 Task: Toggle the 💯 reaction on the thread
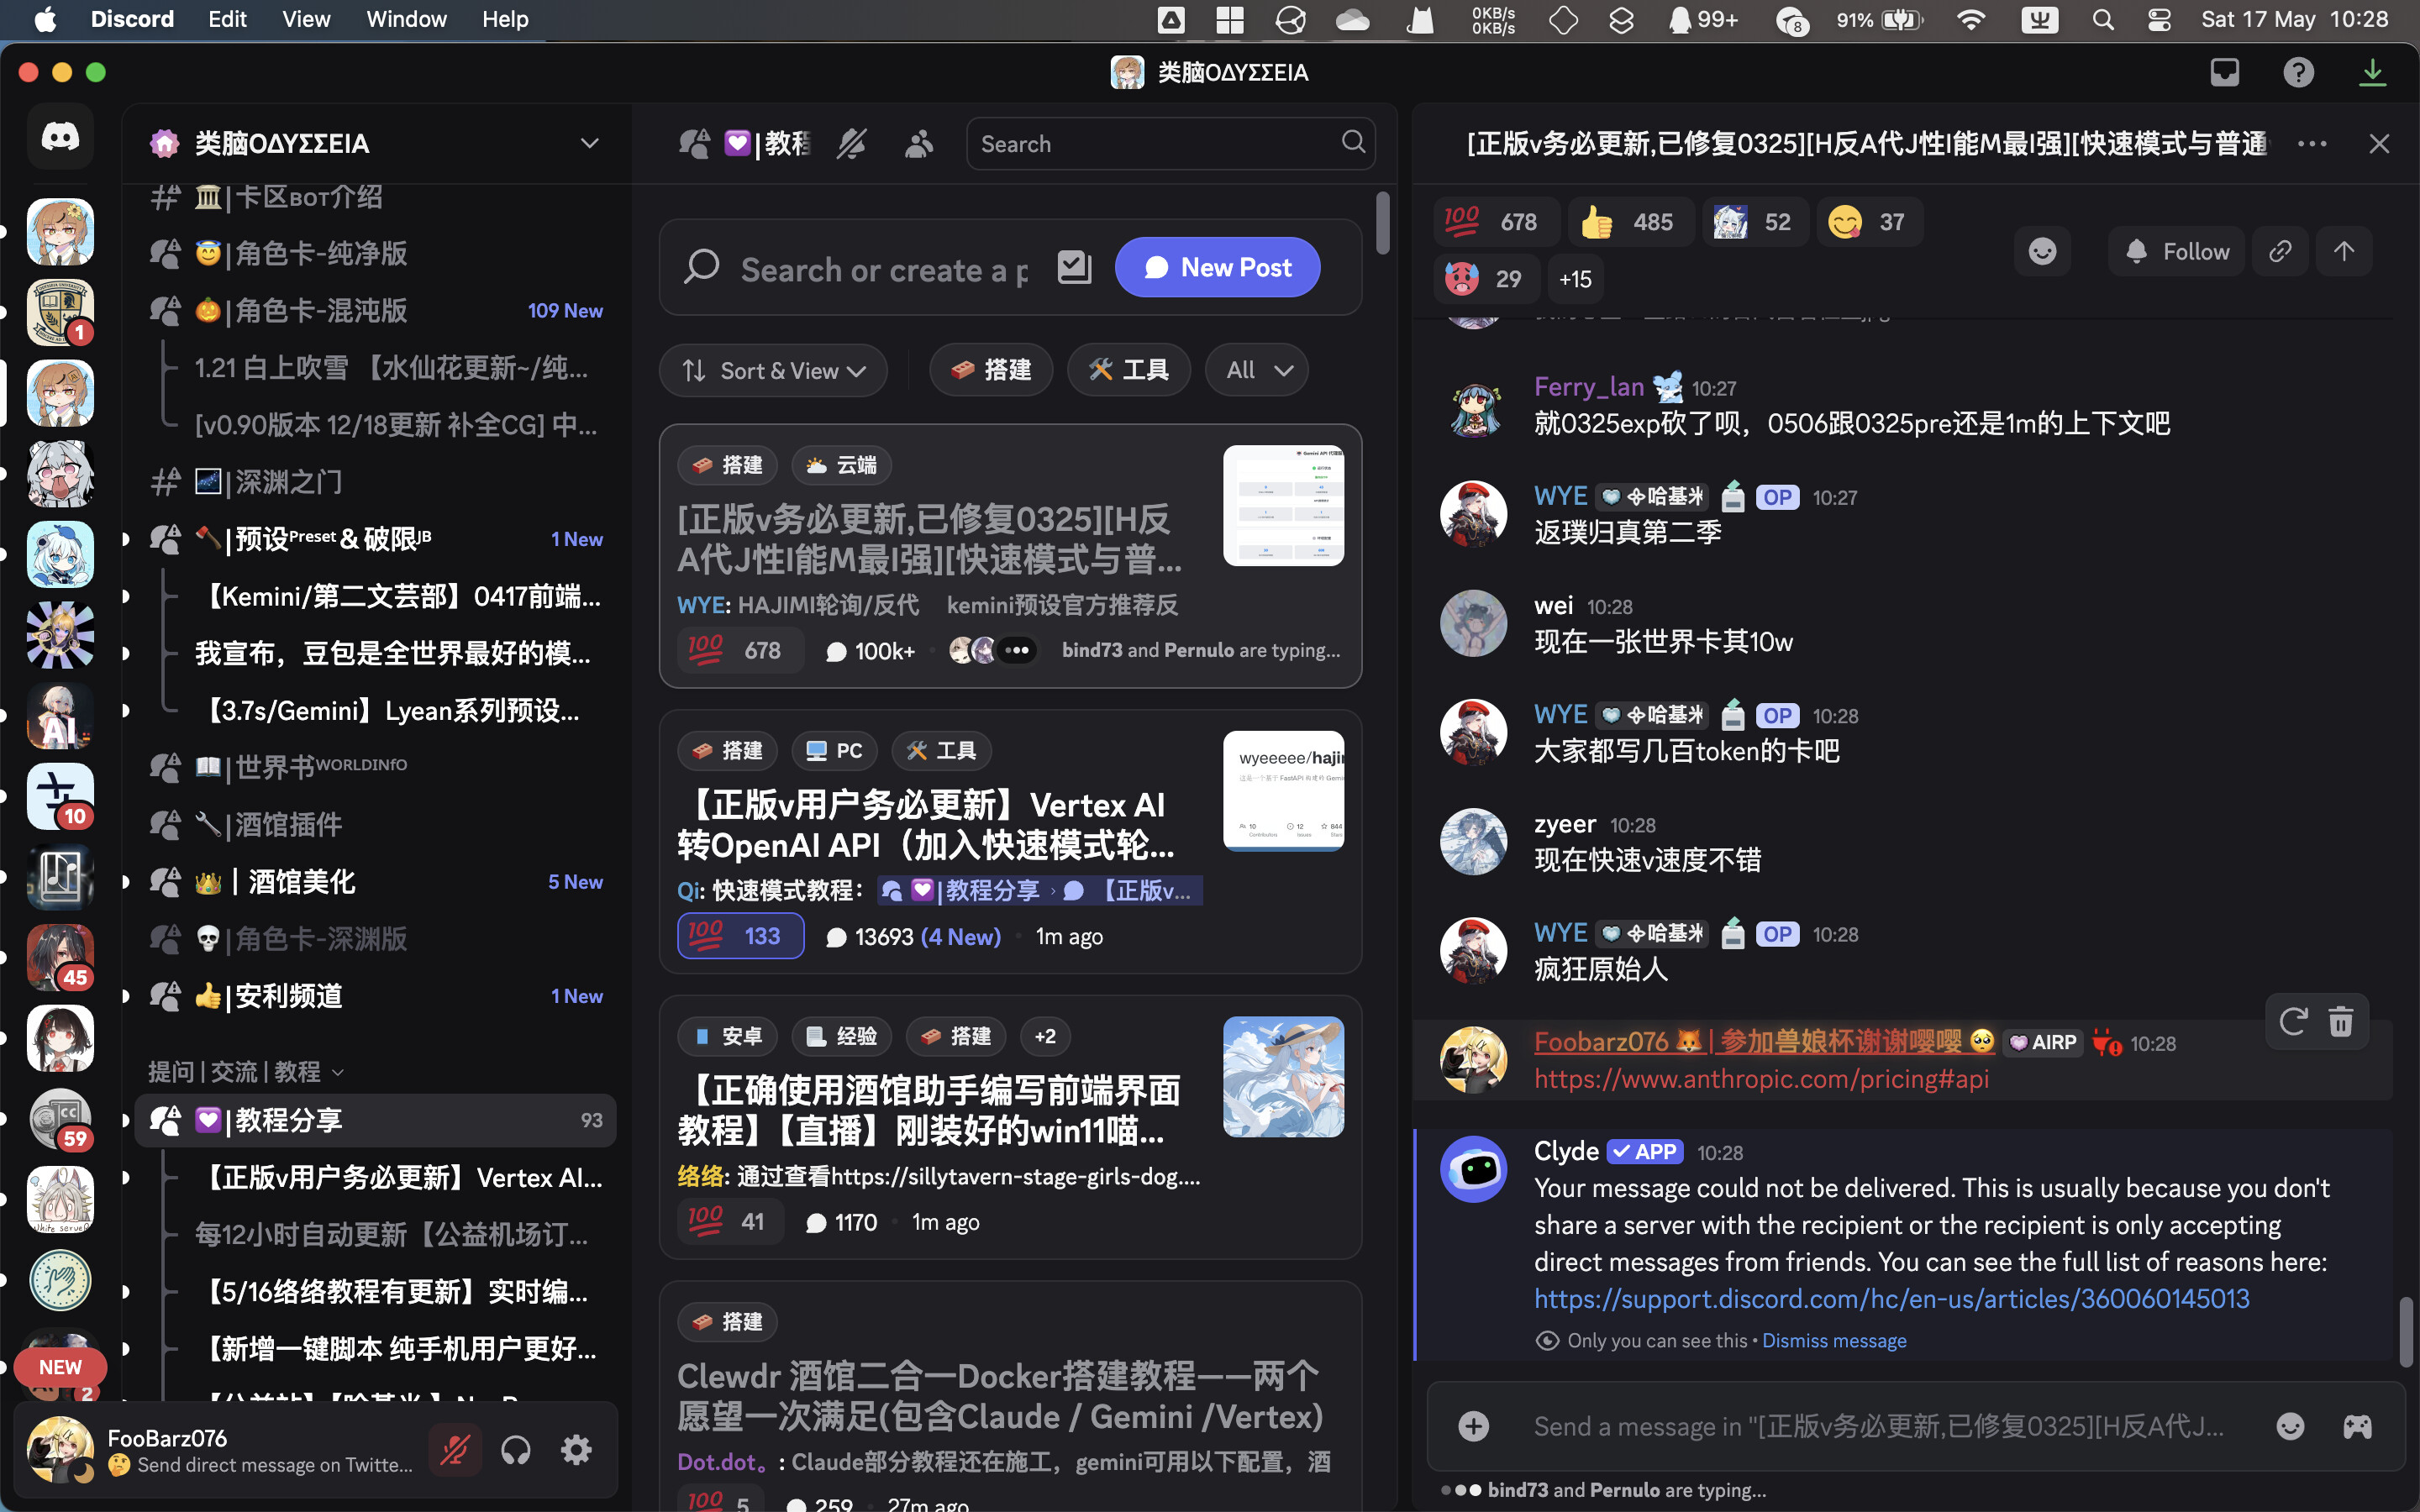(x=1495, y=221)
